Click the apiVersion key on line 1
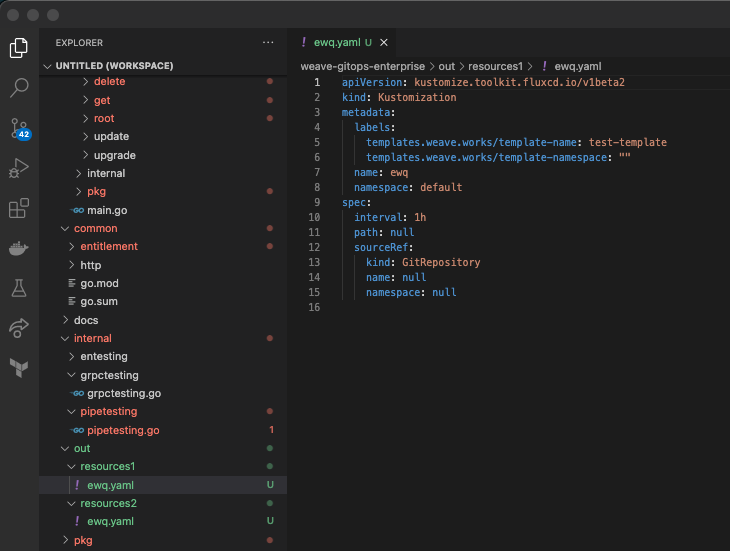The width and height of the screenshot is (730, 551). pos(372,82)
